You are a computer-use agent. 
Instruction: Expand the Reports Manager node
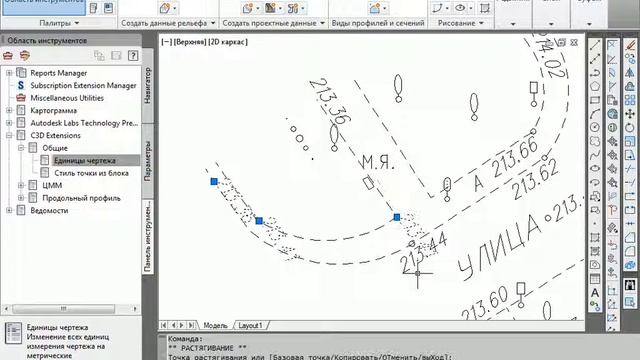[x=9, y=73]
